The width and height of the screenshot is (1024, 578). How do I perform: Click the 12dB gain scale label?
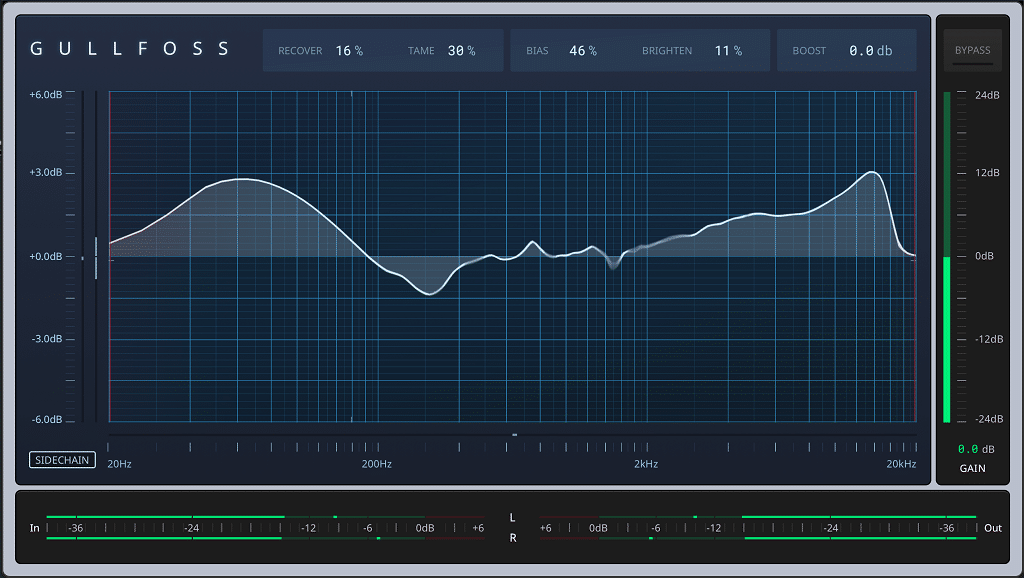coord(987,172)
